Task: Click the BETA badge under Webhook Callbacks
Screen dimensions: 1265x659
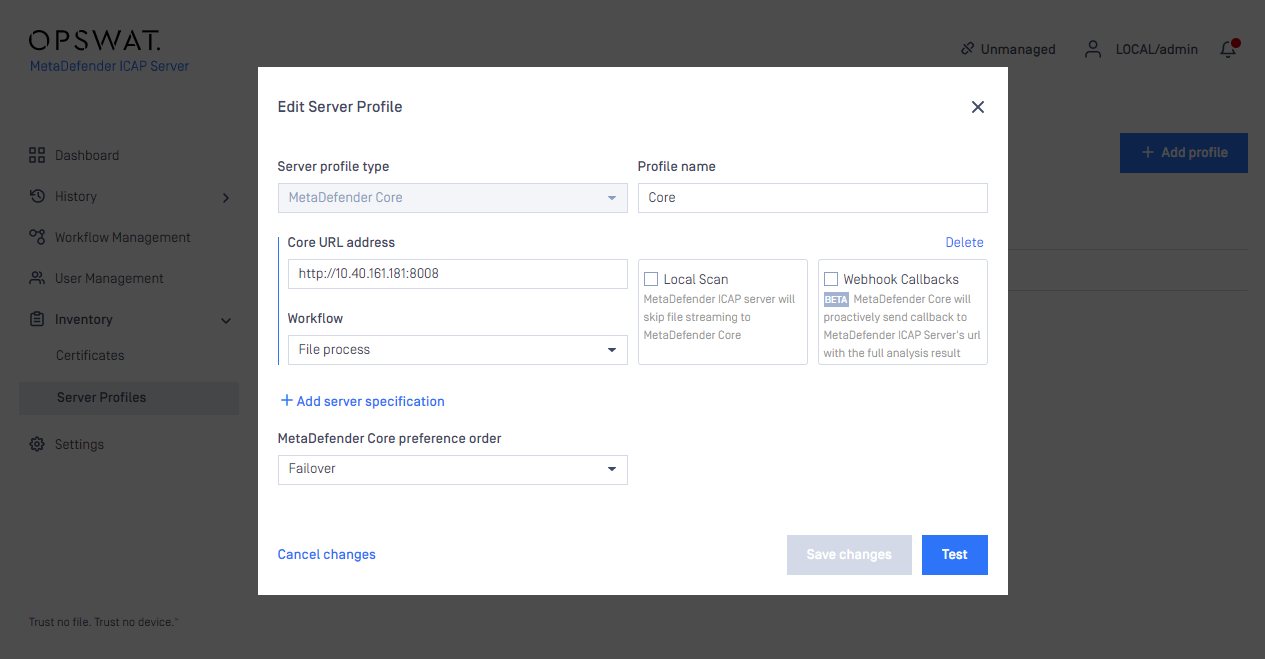Action: click(836, 299)
